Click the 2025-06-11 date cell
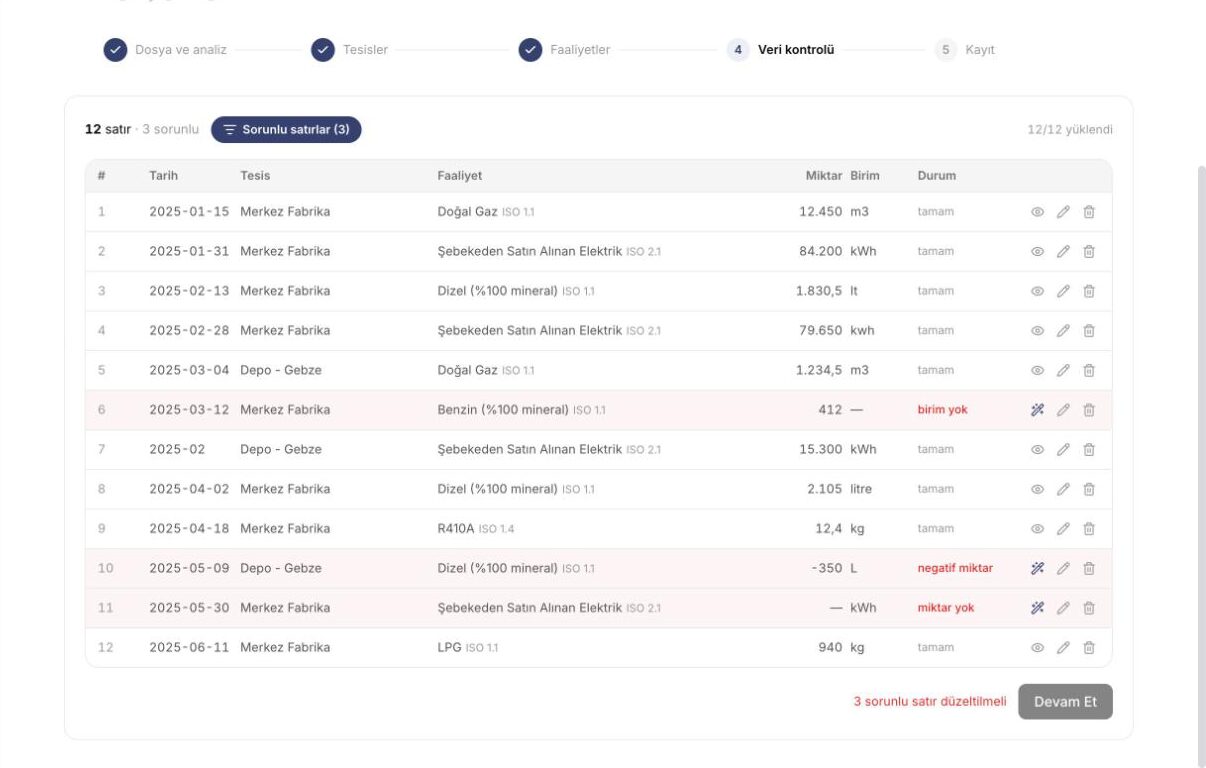Image resolution: width=1206 pixels, height=768 pixels. coord(189,647)
